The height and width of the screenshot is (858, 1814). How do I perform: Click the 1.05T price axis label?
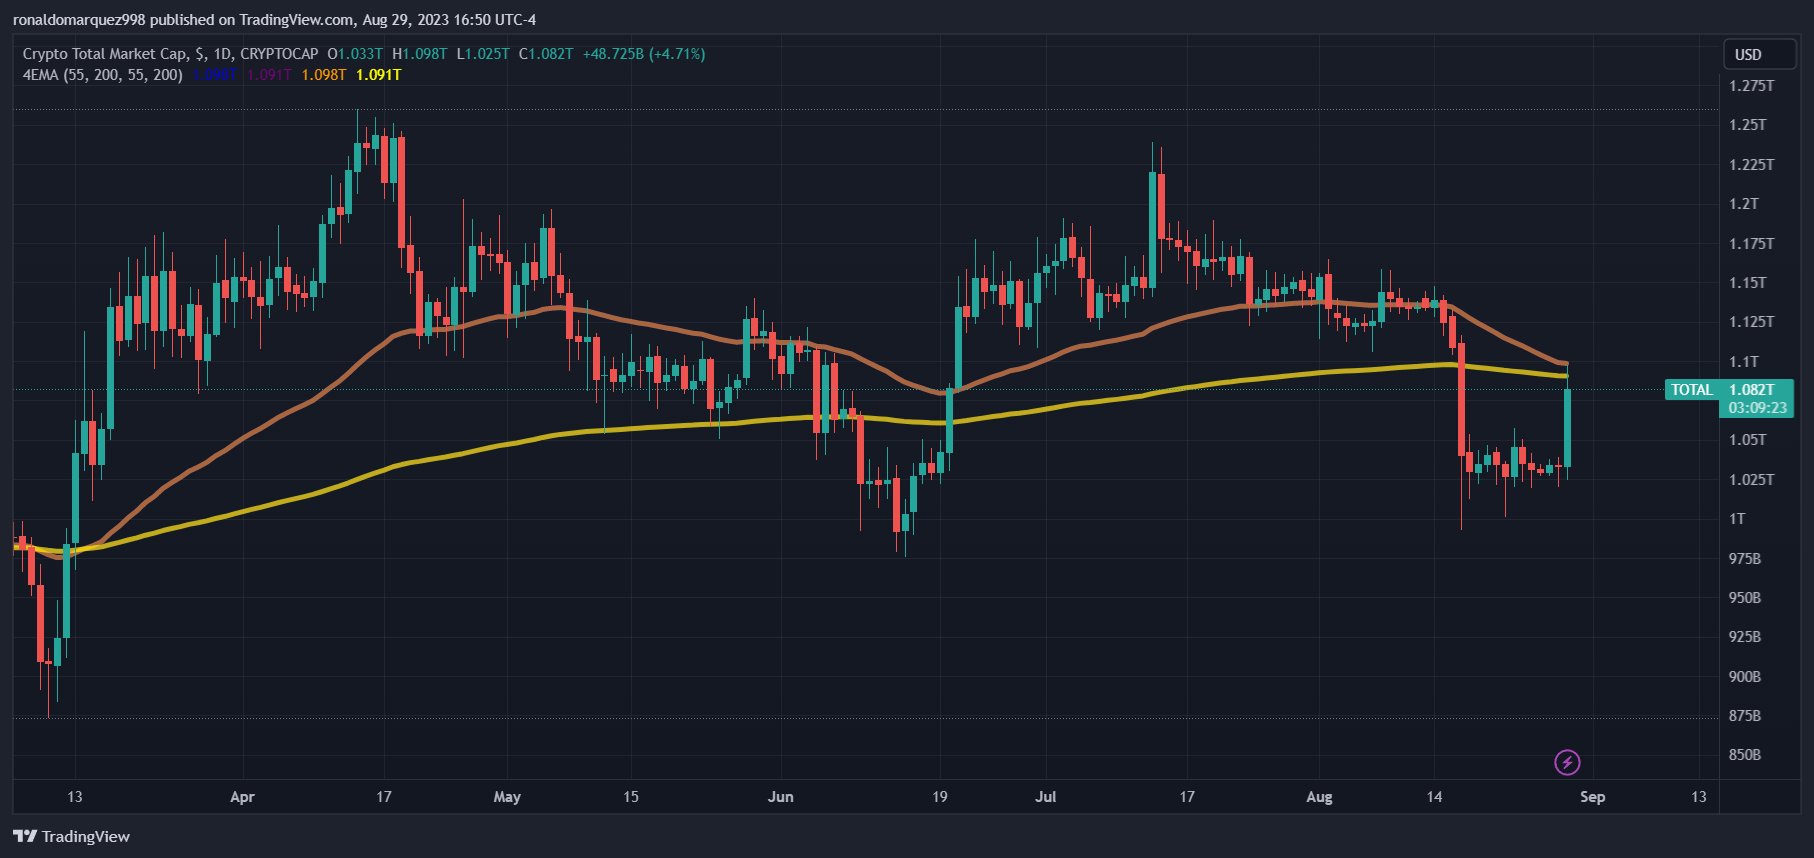click(x=1748, y=440)
